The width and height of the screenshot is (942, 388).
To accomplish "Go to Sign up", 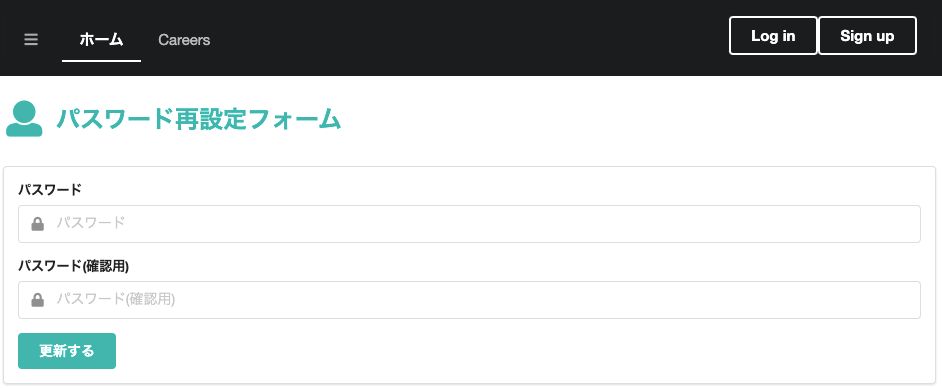I will coord(868,35).
